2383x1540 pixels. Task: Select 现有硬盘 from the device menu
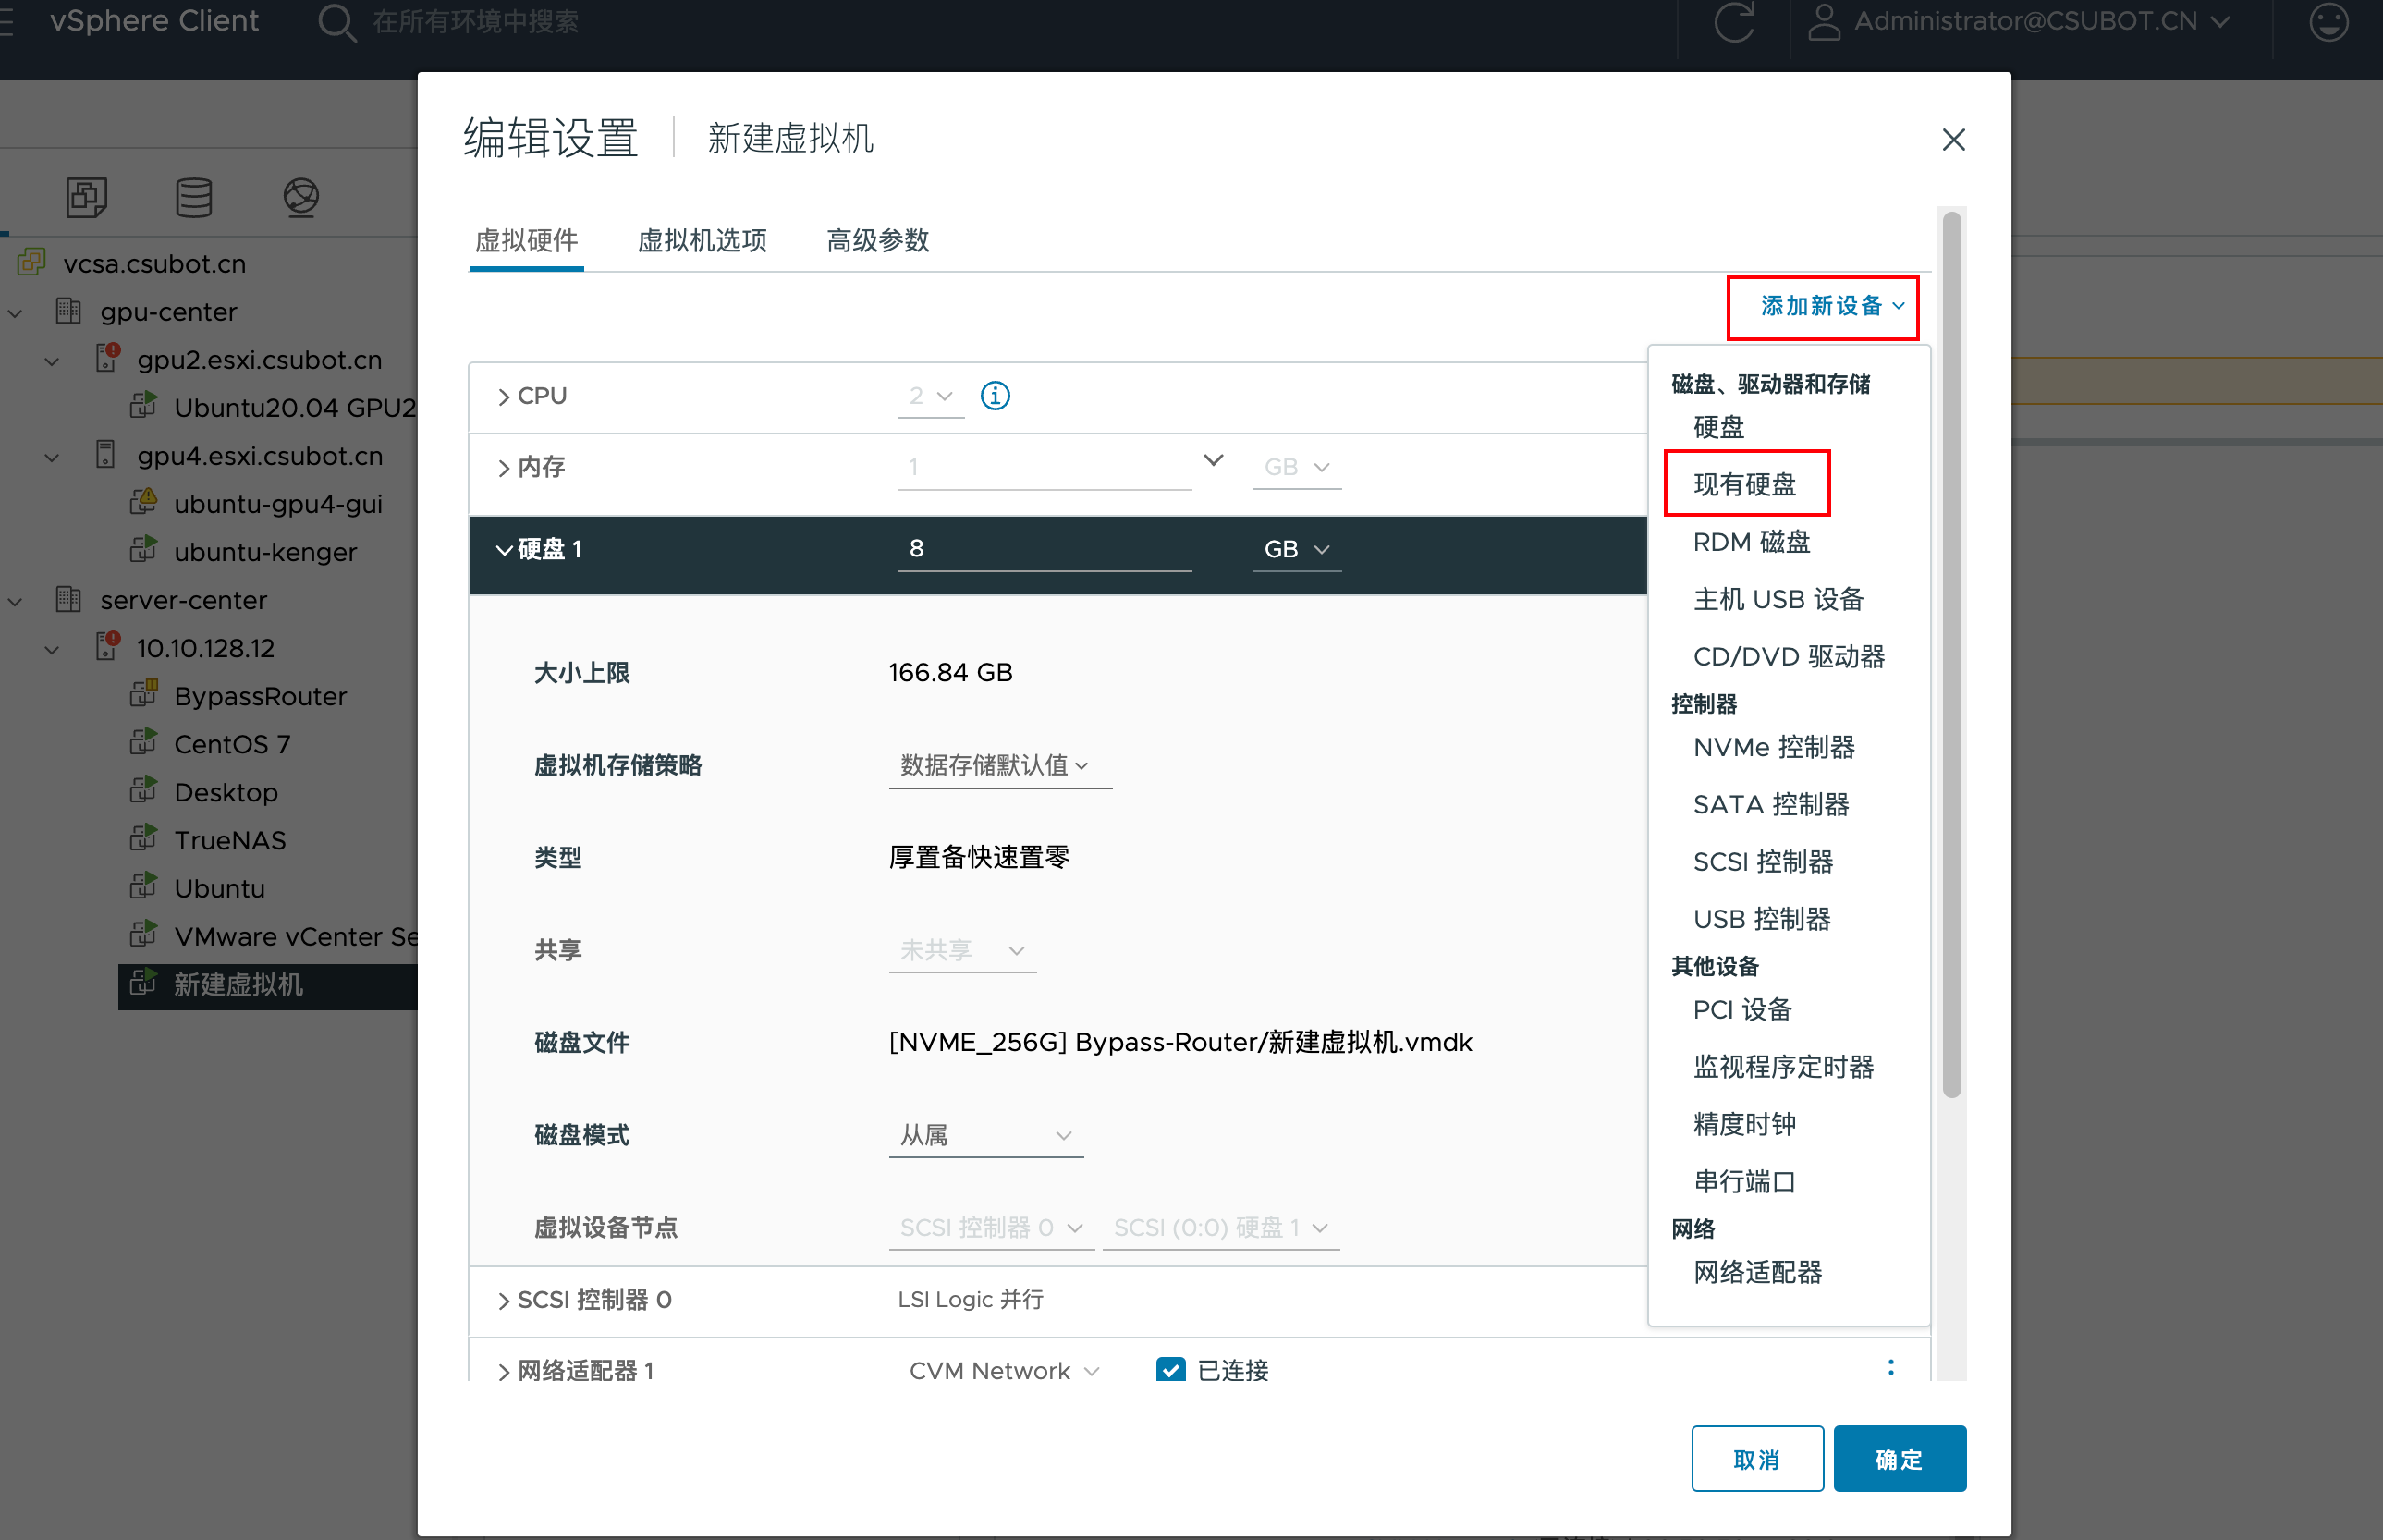click(x=1744, y=484)
